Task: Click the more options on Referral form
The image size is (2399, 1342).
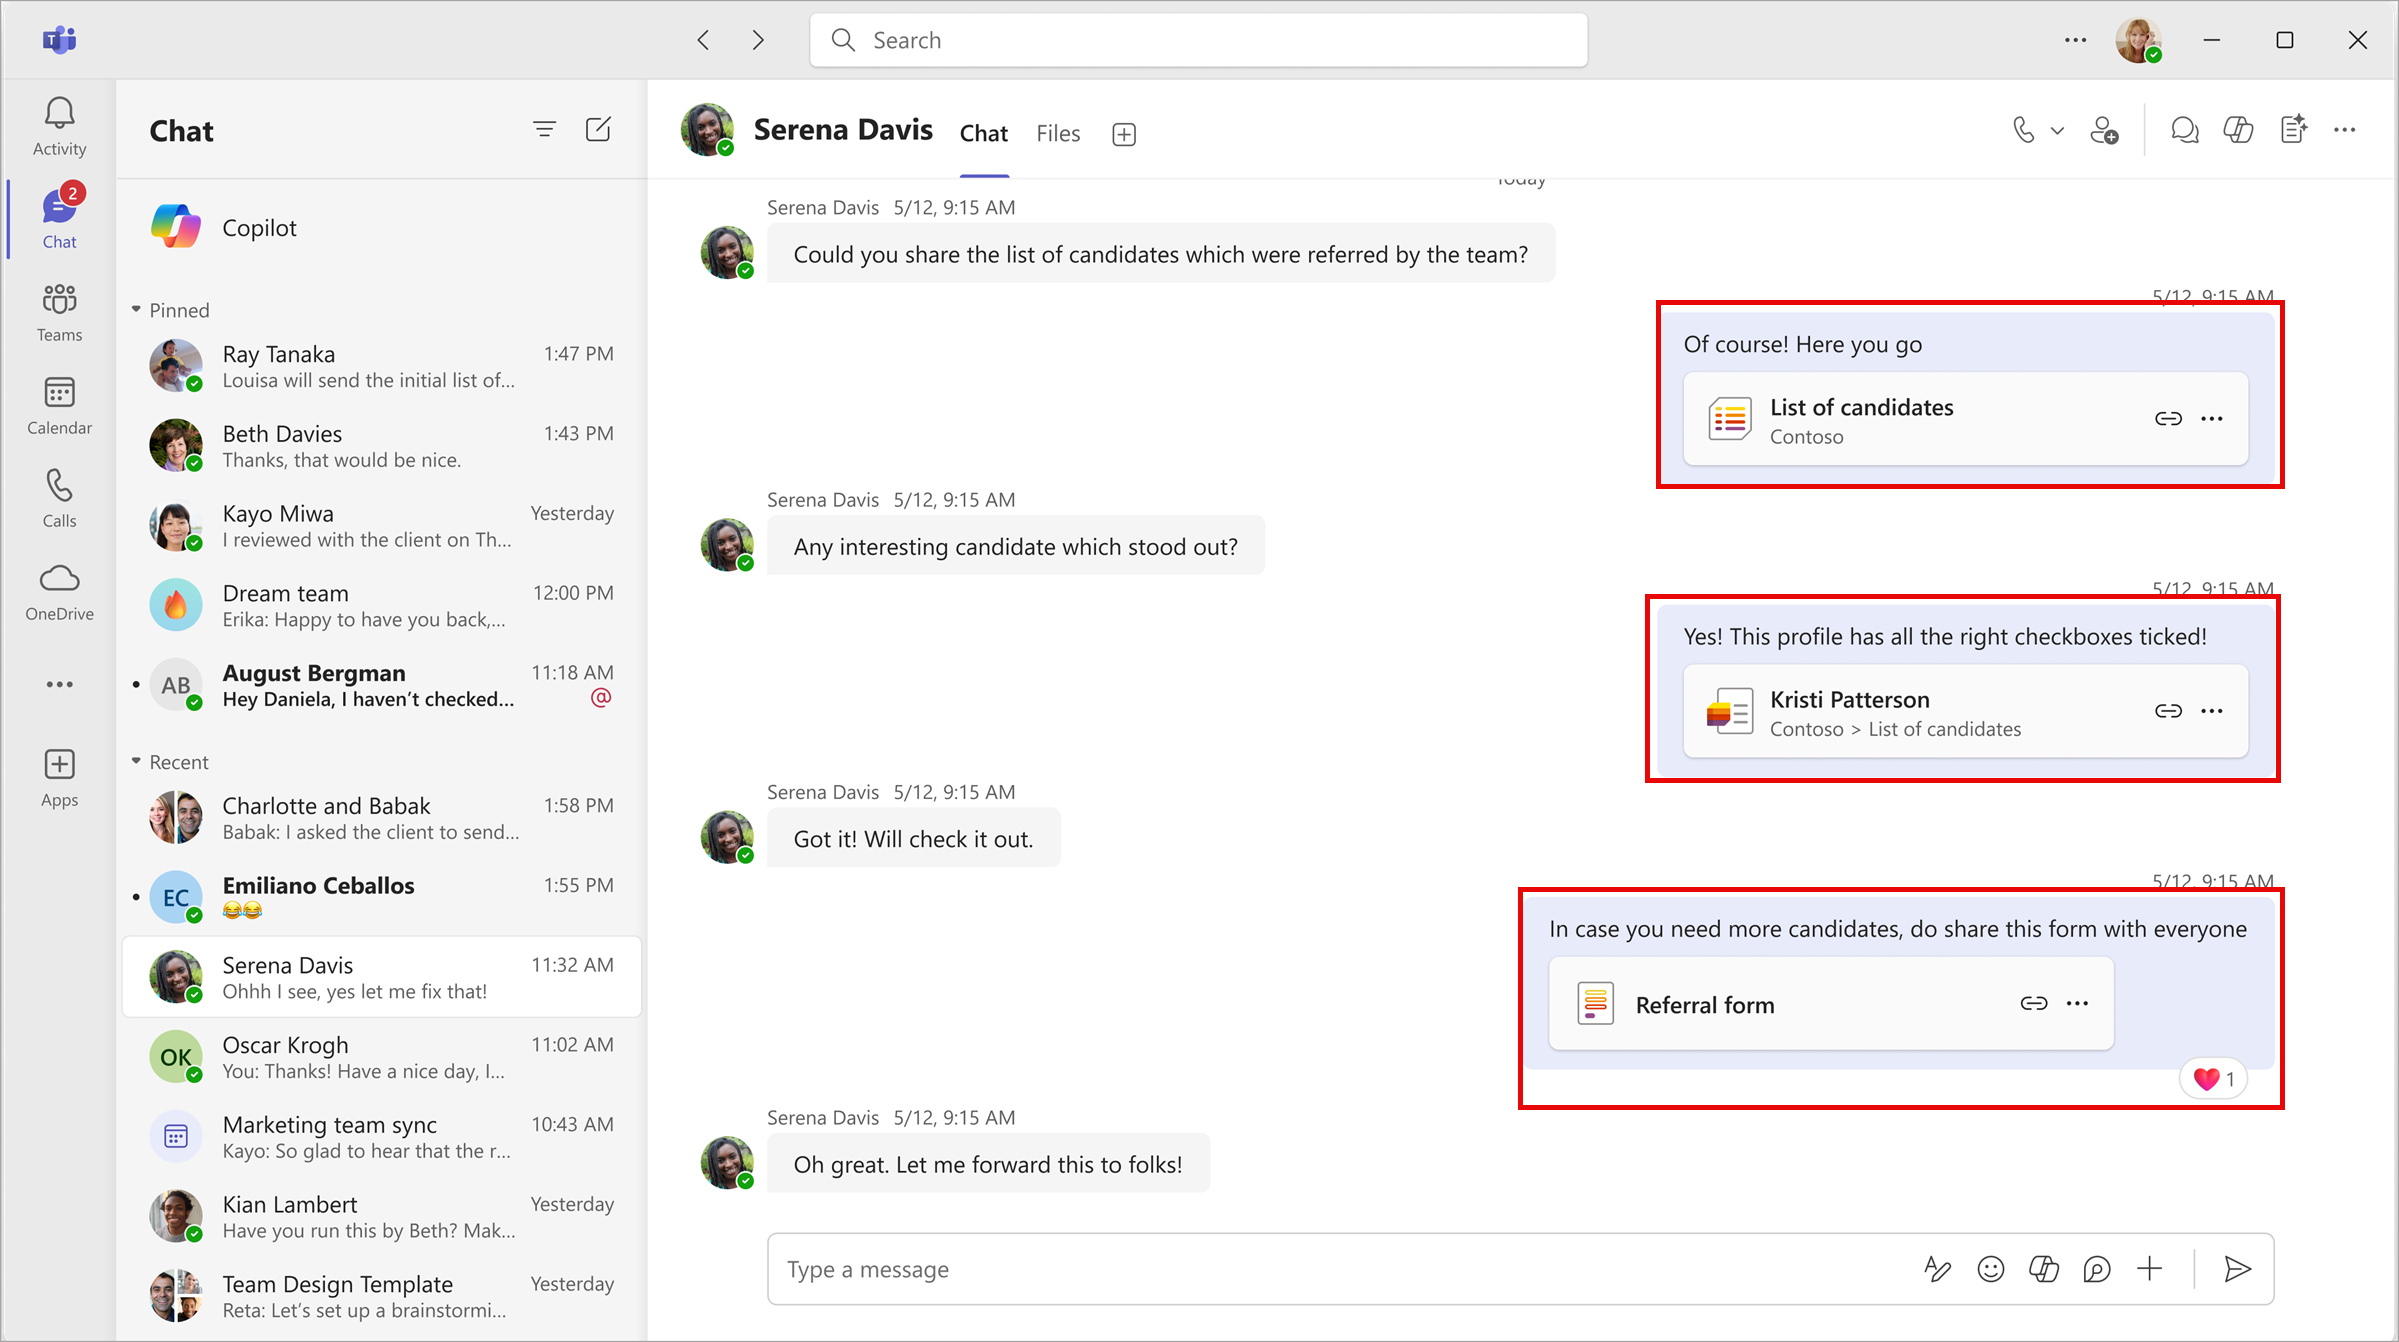Action: point(2078,1004)
